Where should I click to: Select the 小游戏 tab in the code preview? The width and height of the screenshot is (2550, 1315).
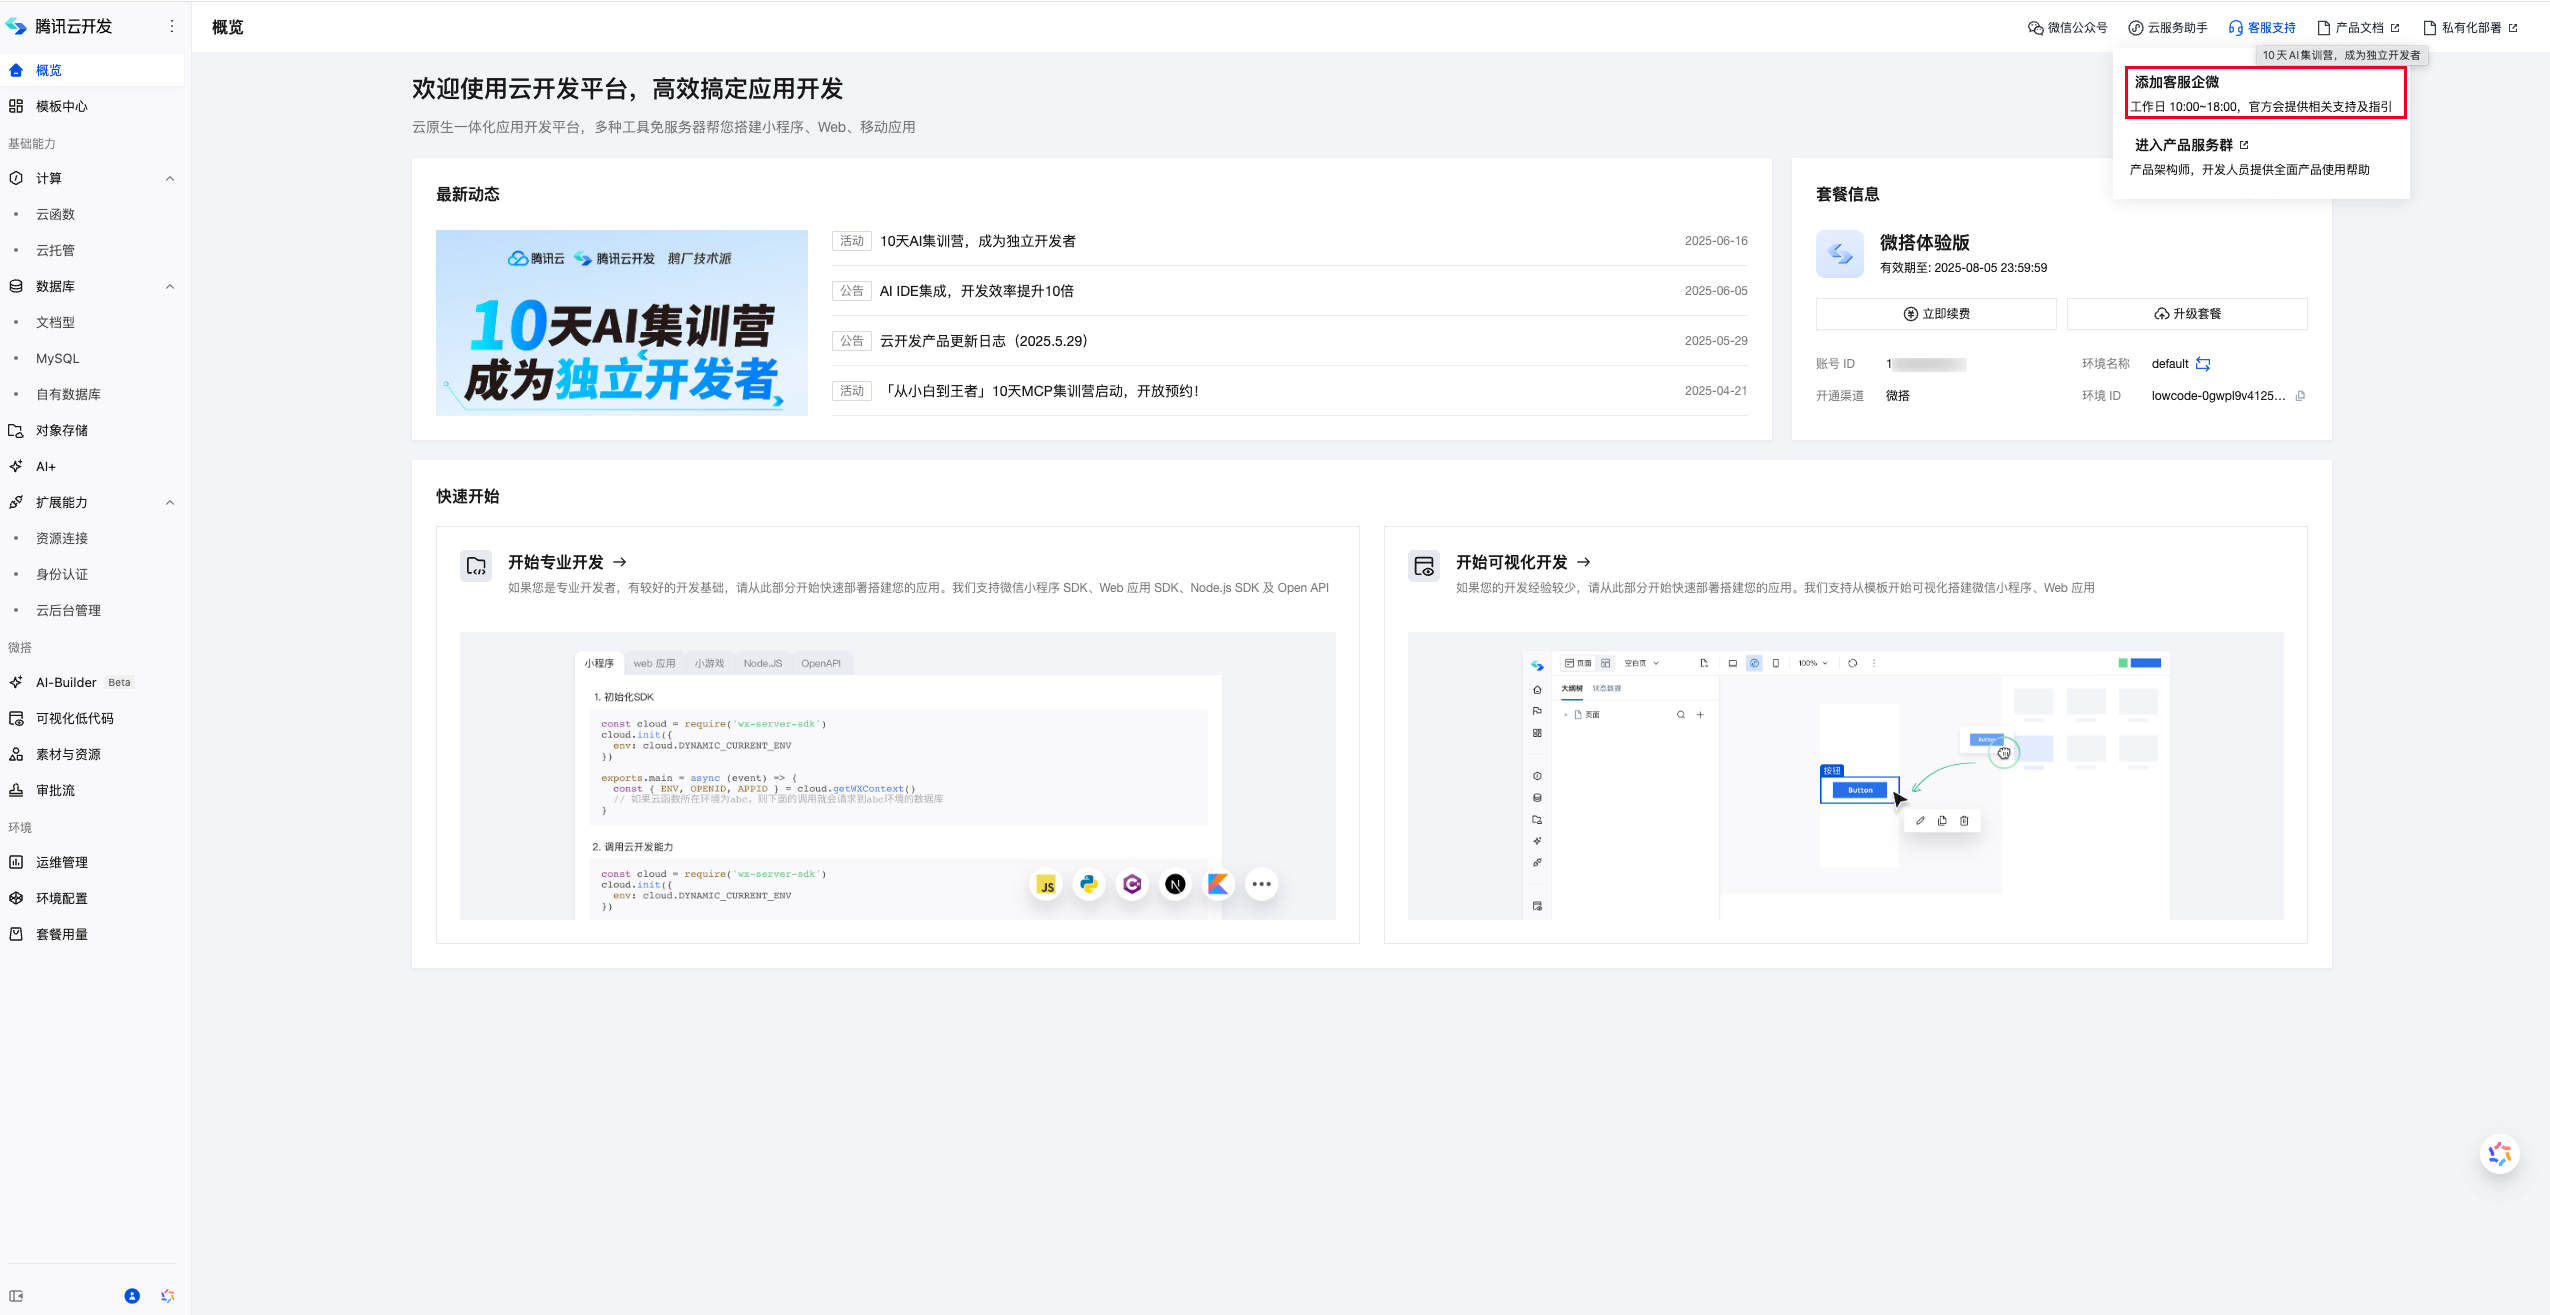pos(710,664)
